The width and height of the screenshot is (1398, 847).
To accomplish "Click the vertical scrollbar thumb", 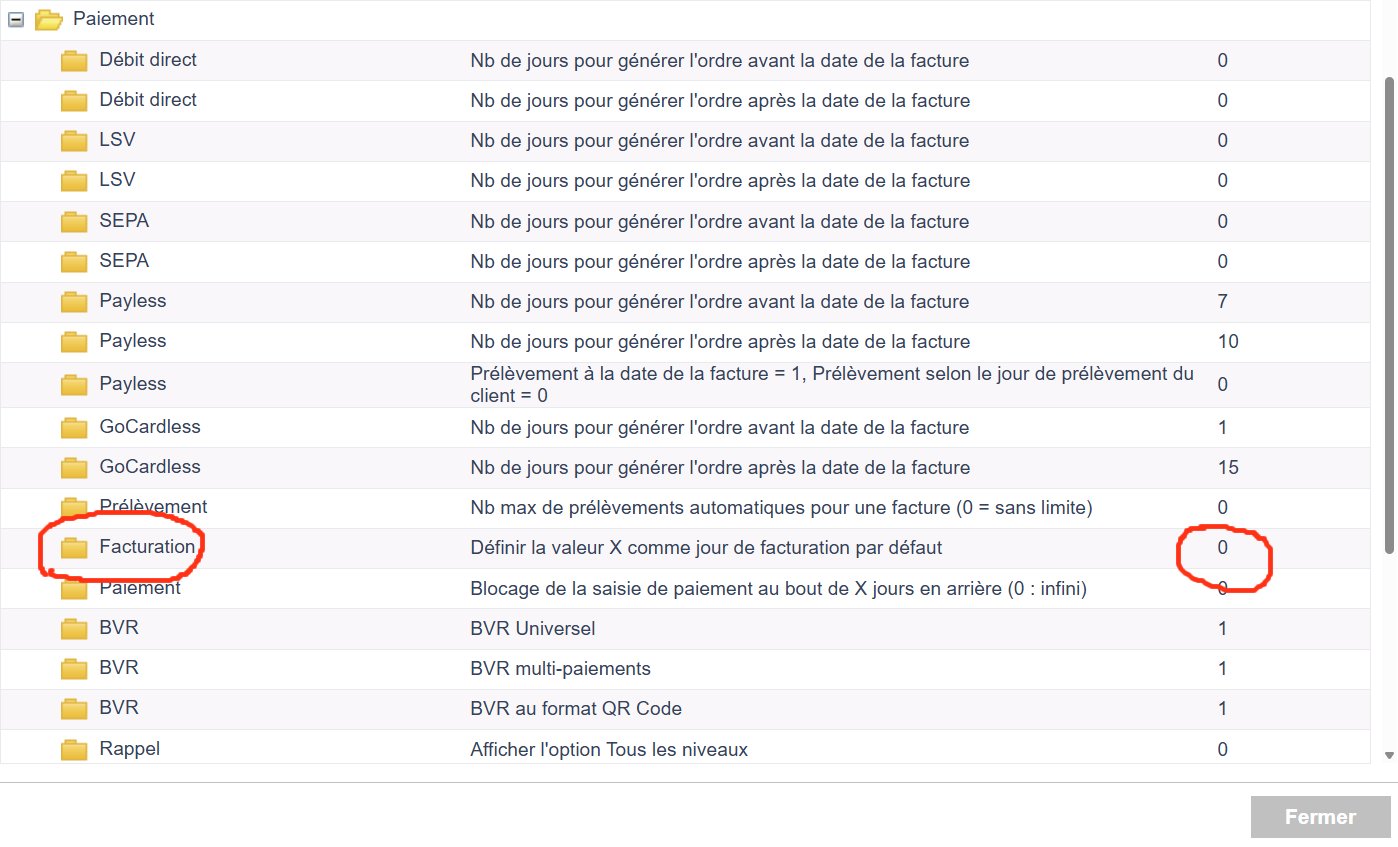I will click(1390, 314).
